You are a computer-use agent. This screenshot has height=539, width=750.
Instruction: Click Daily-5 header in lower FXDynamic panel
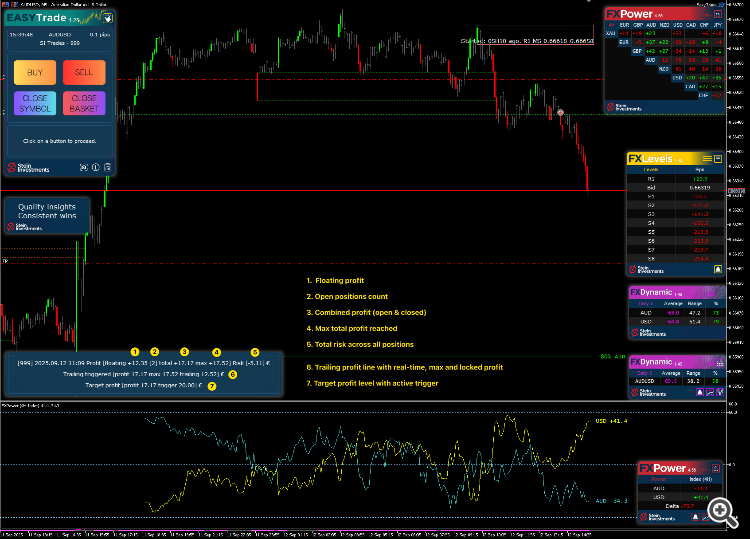point(644,373)
